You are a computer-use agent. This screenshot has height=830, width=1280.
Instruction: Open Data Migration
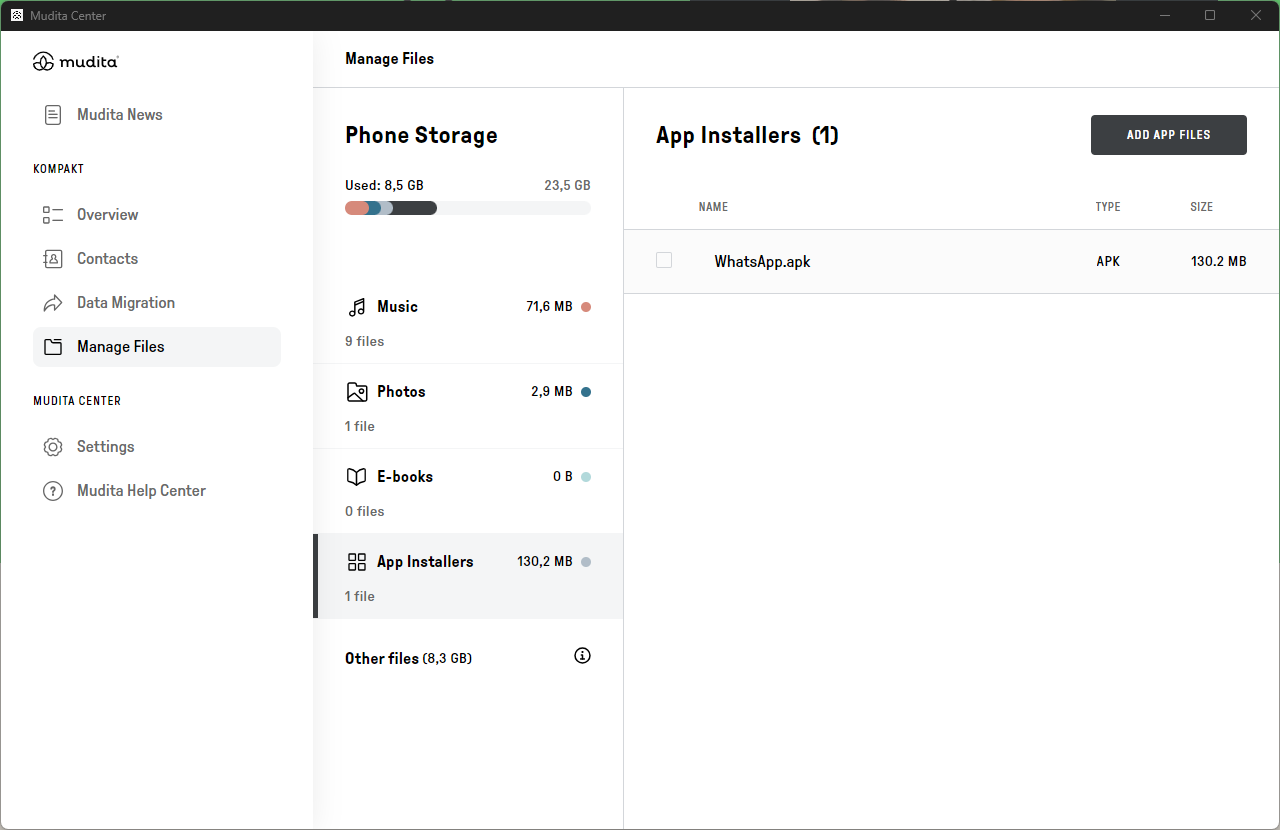pyautogui.click(x=157, y=303)
